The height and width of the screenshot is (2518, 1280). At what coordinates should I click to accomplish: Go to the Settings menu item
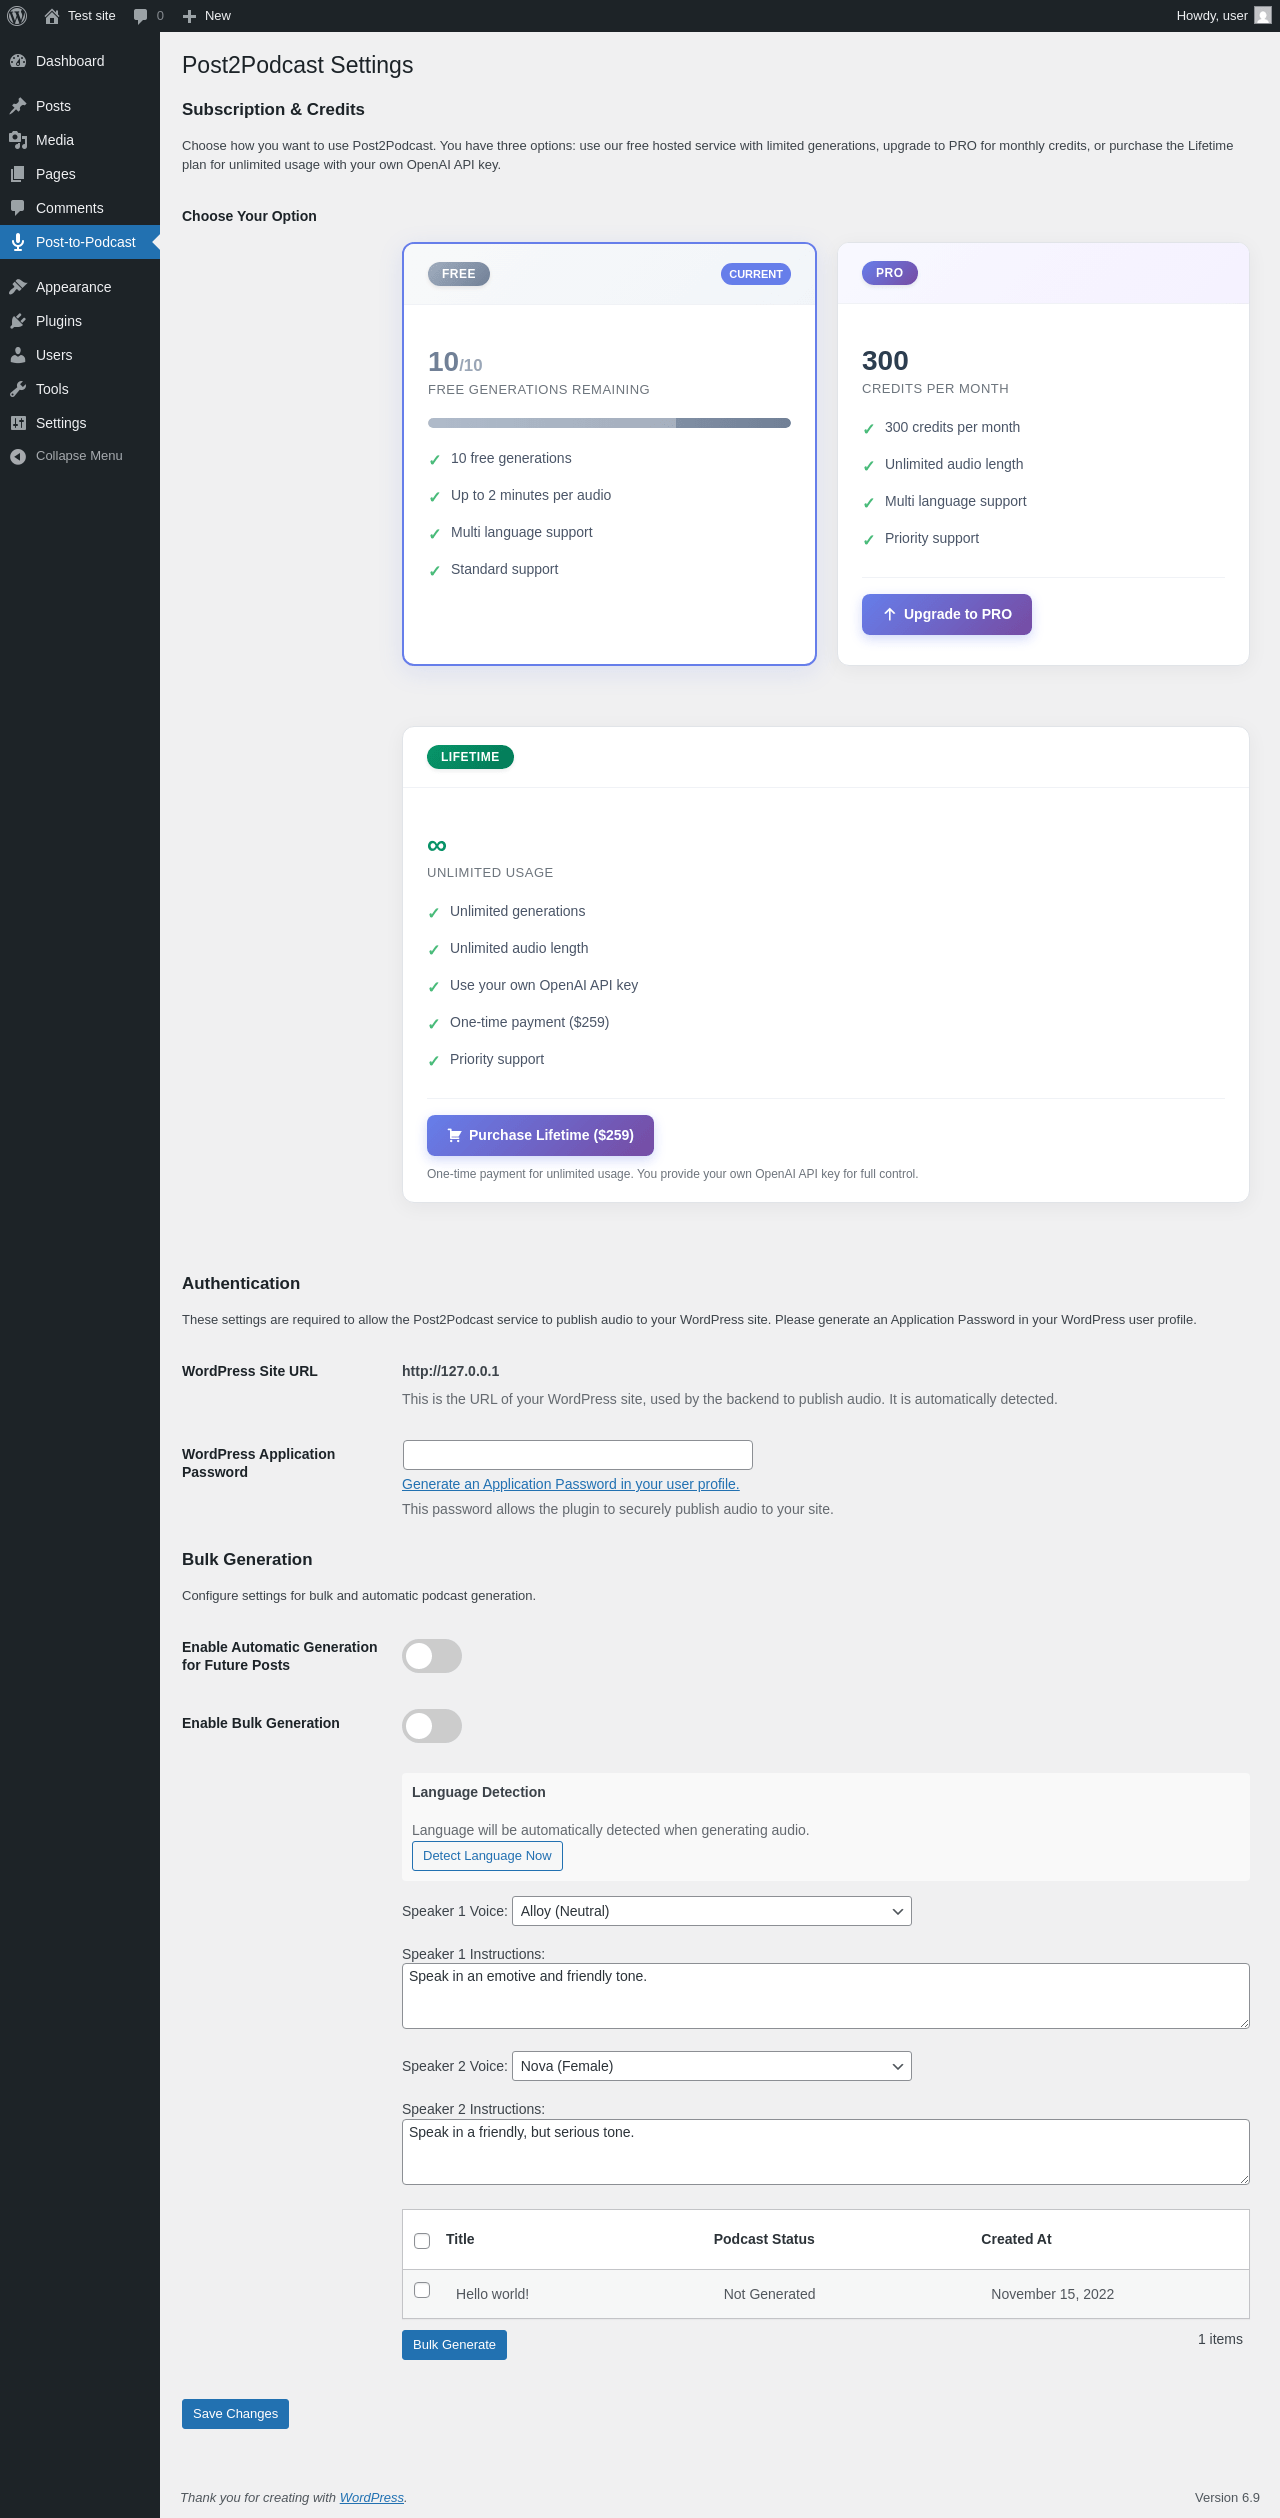pos(61,423)
